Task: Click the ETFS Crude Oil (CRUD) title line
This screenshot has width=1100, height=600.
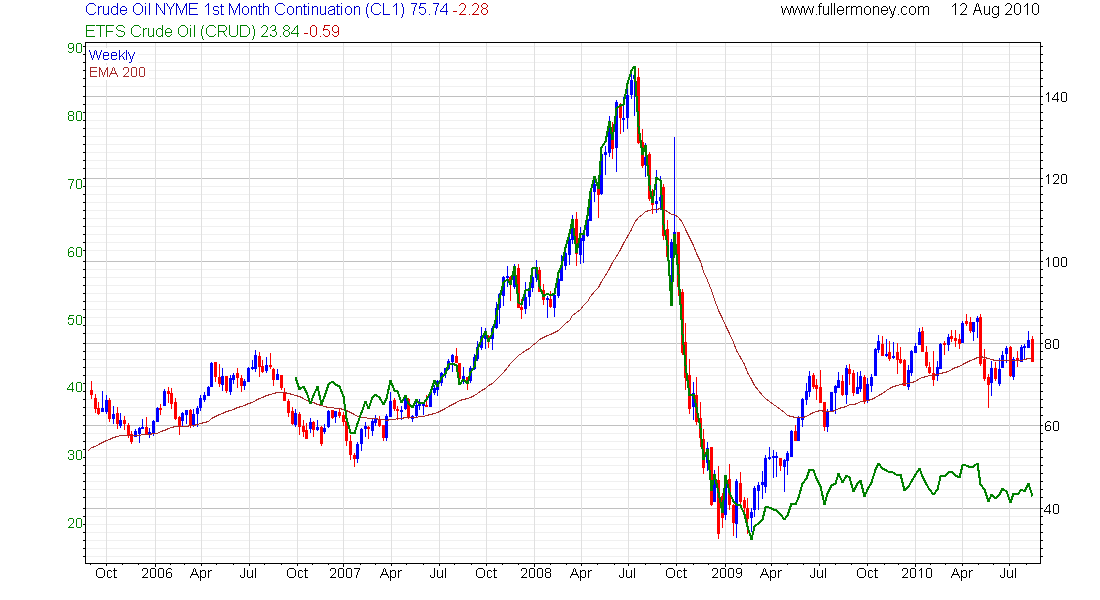Action: point(212,32)
